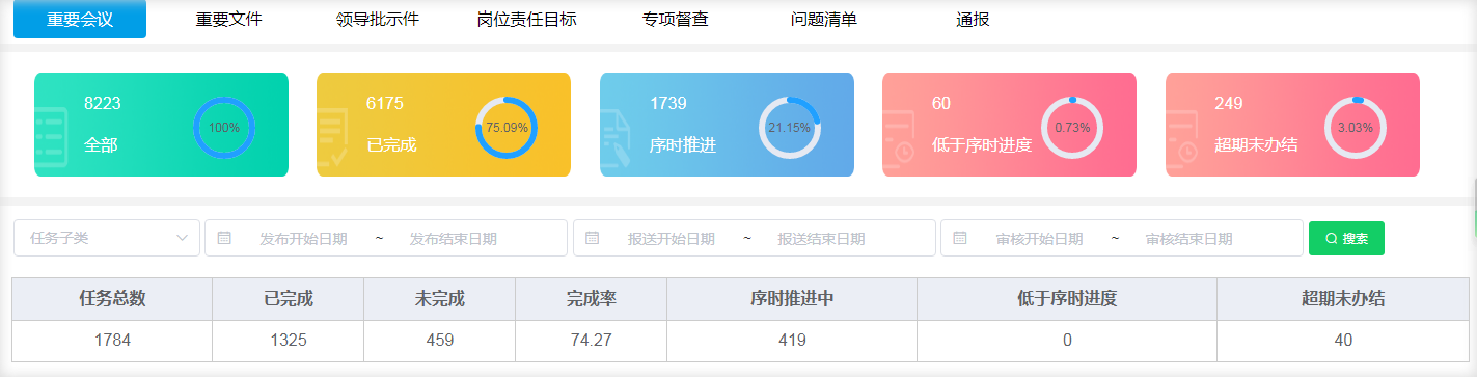Click the 已完成 table column header
This screenshot has width=1477, height=377.
point(288,298)
